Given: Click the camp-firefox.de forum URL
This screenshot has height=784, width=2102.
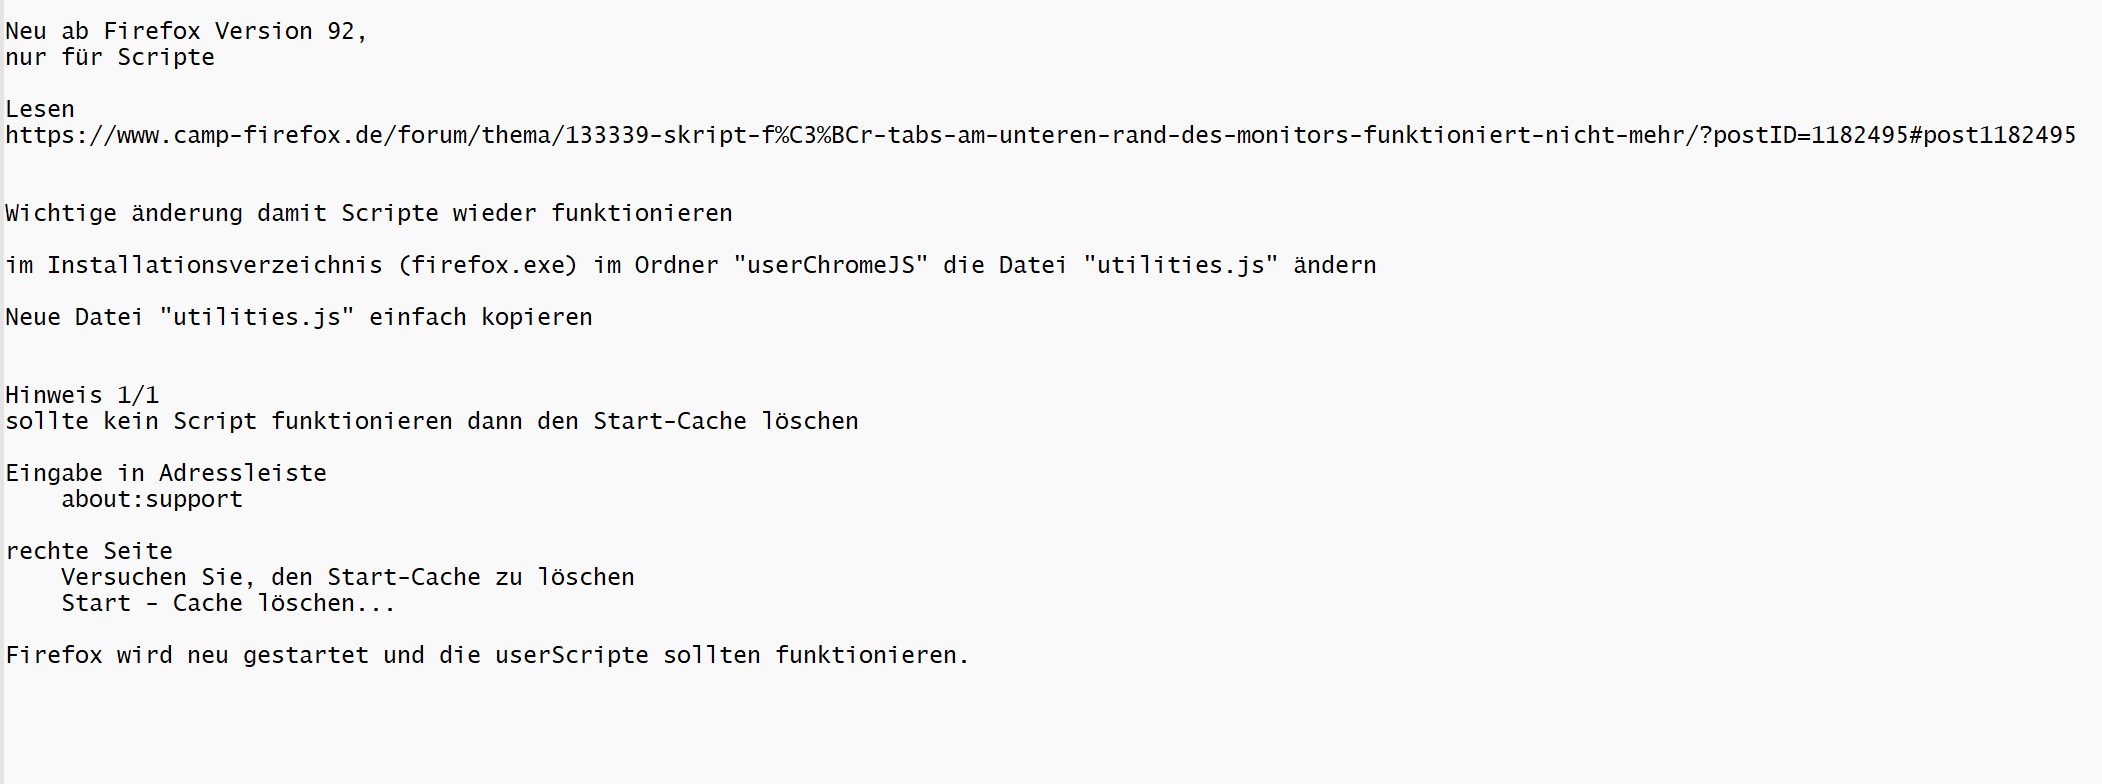Looking at the screenshot, I should pyautogui.click(x=1040, y=135).
